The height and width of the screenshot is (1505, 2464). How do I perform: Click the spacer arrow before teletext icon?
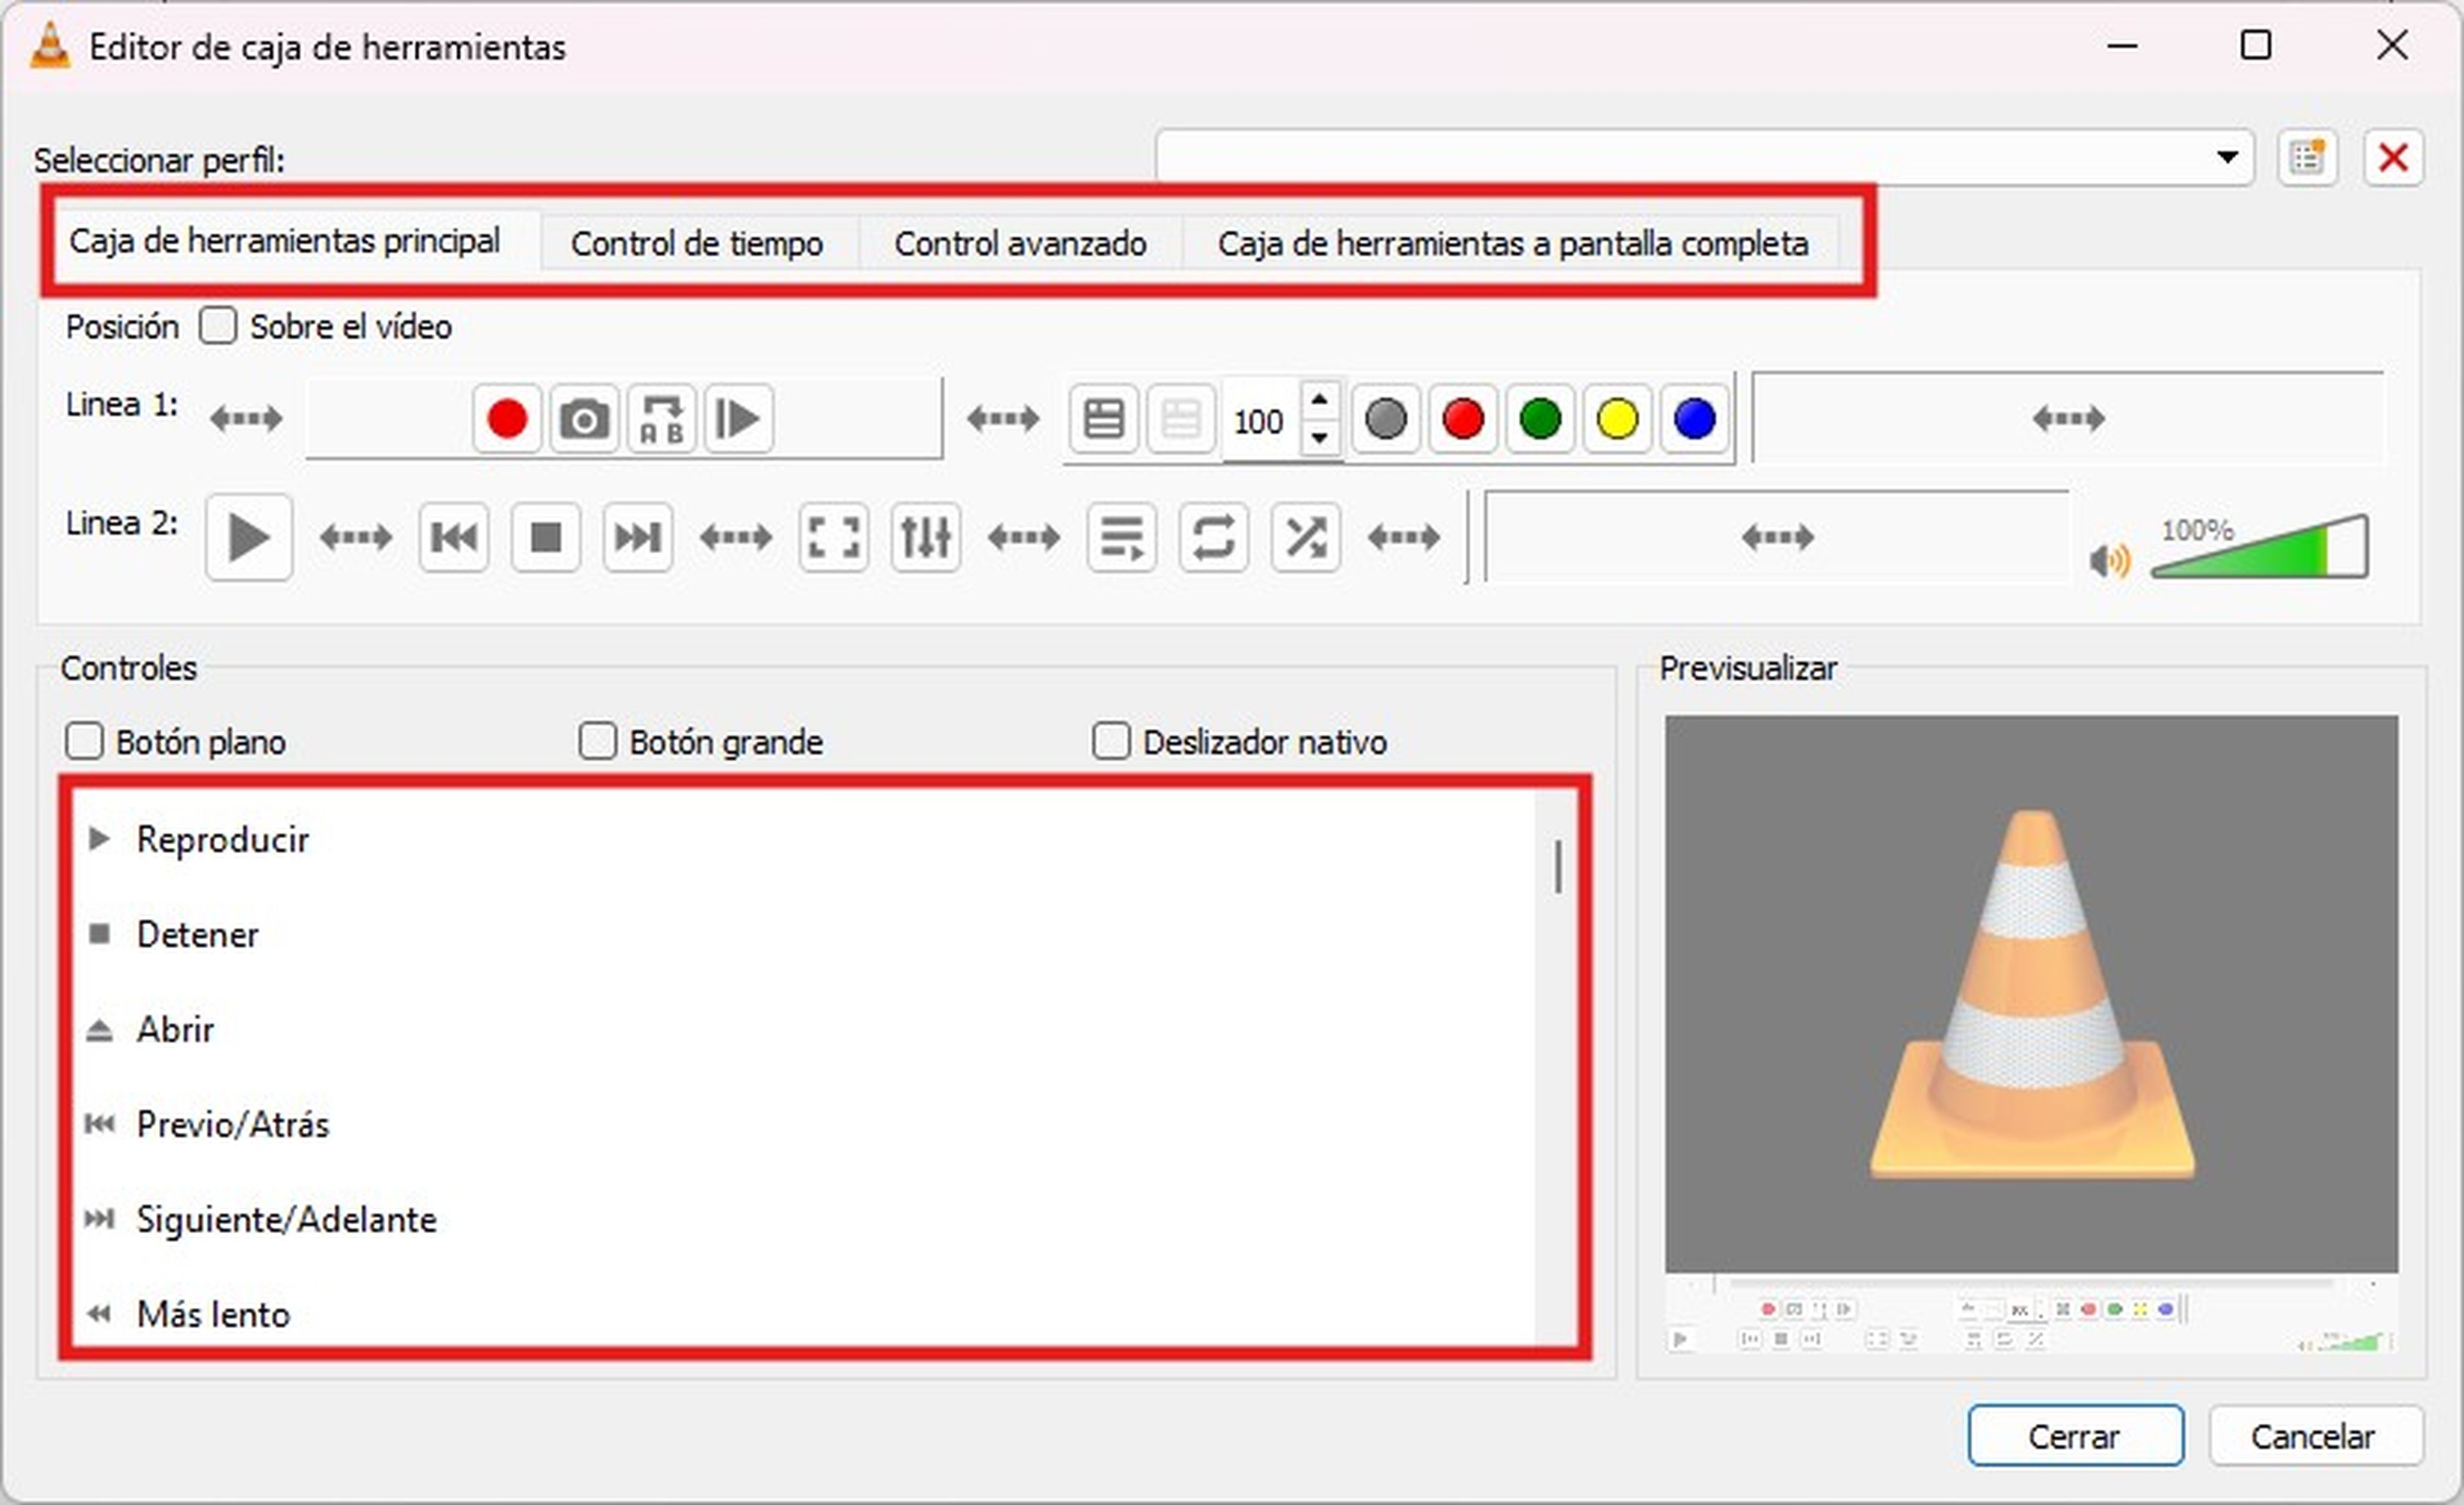point(1003,419)
